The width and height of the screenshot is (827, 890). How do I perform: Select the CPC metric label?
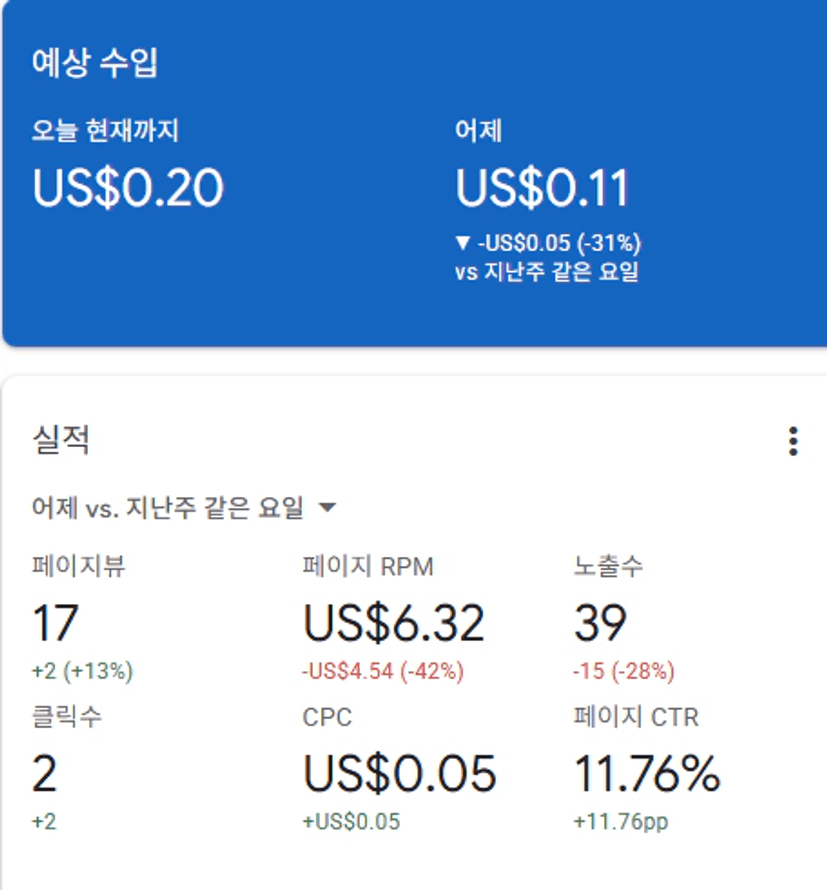(327, 717)
